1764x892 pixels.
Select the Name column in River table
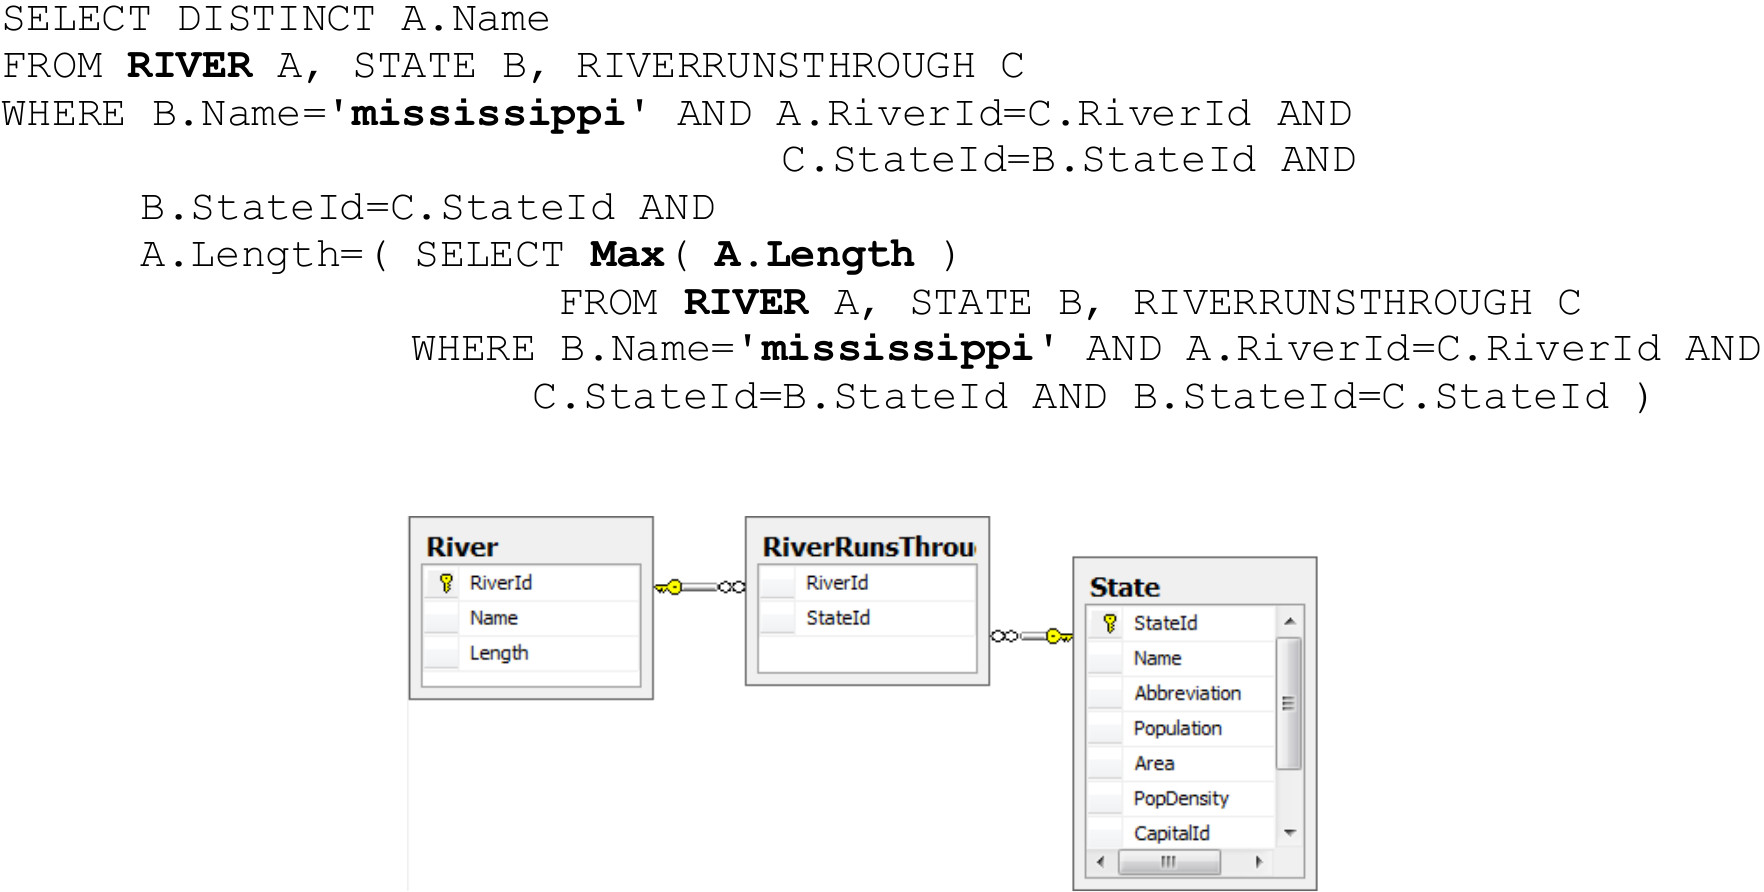point(494,618)
